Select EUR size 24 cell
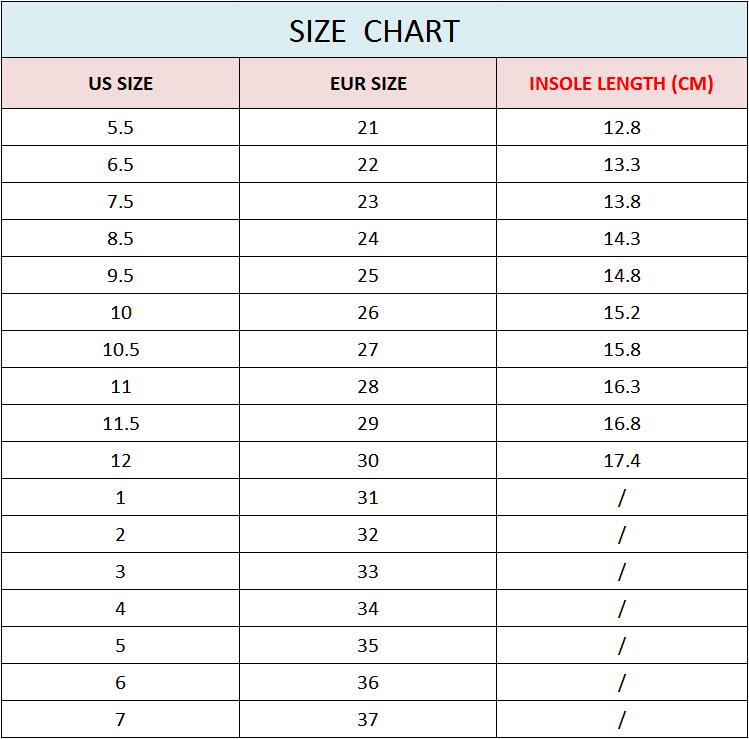This screenshot has width=749, height=739. pos(368,239)
